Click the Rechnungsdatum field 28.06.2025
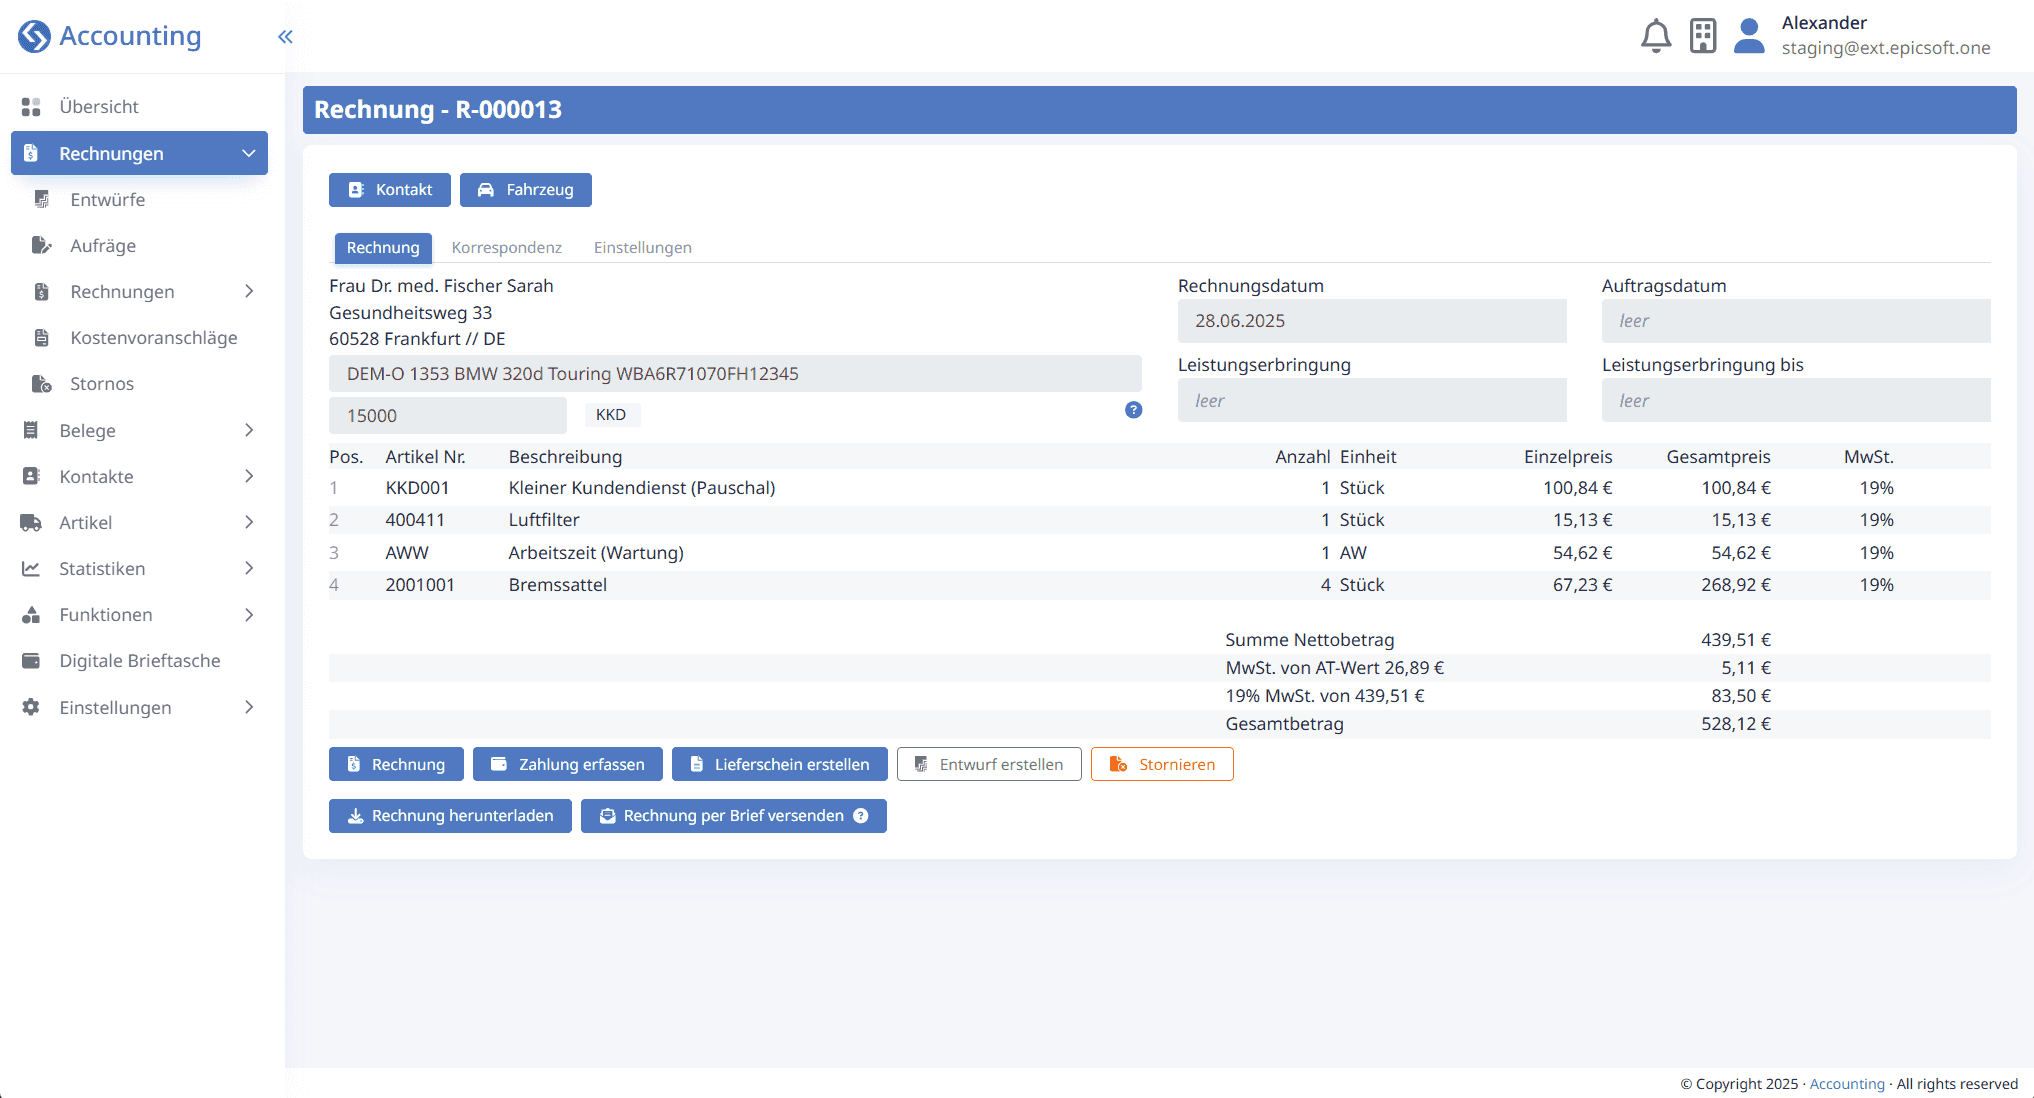This screenshot has height=1098, width=2034. 1372,321
